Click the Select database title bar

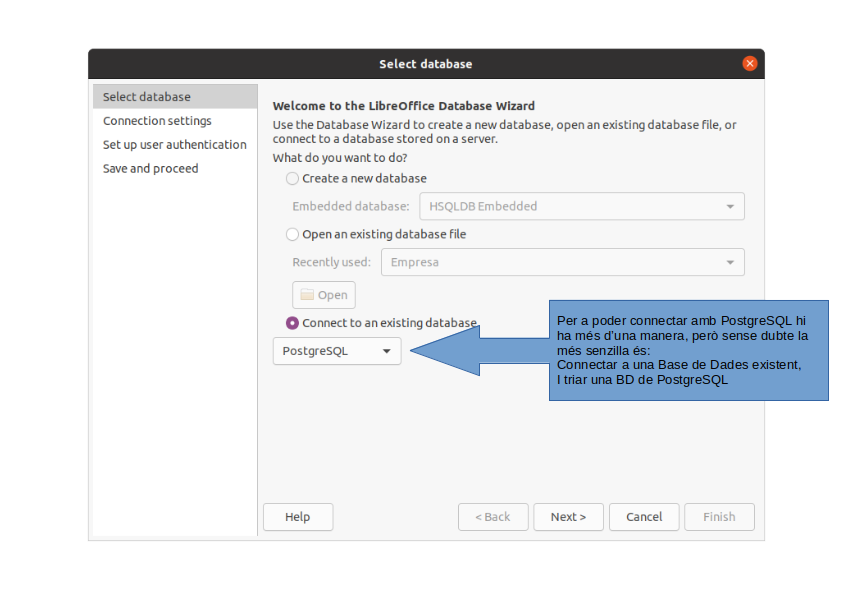click(426, 64)
